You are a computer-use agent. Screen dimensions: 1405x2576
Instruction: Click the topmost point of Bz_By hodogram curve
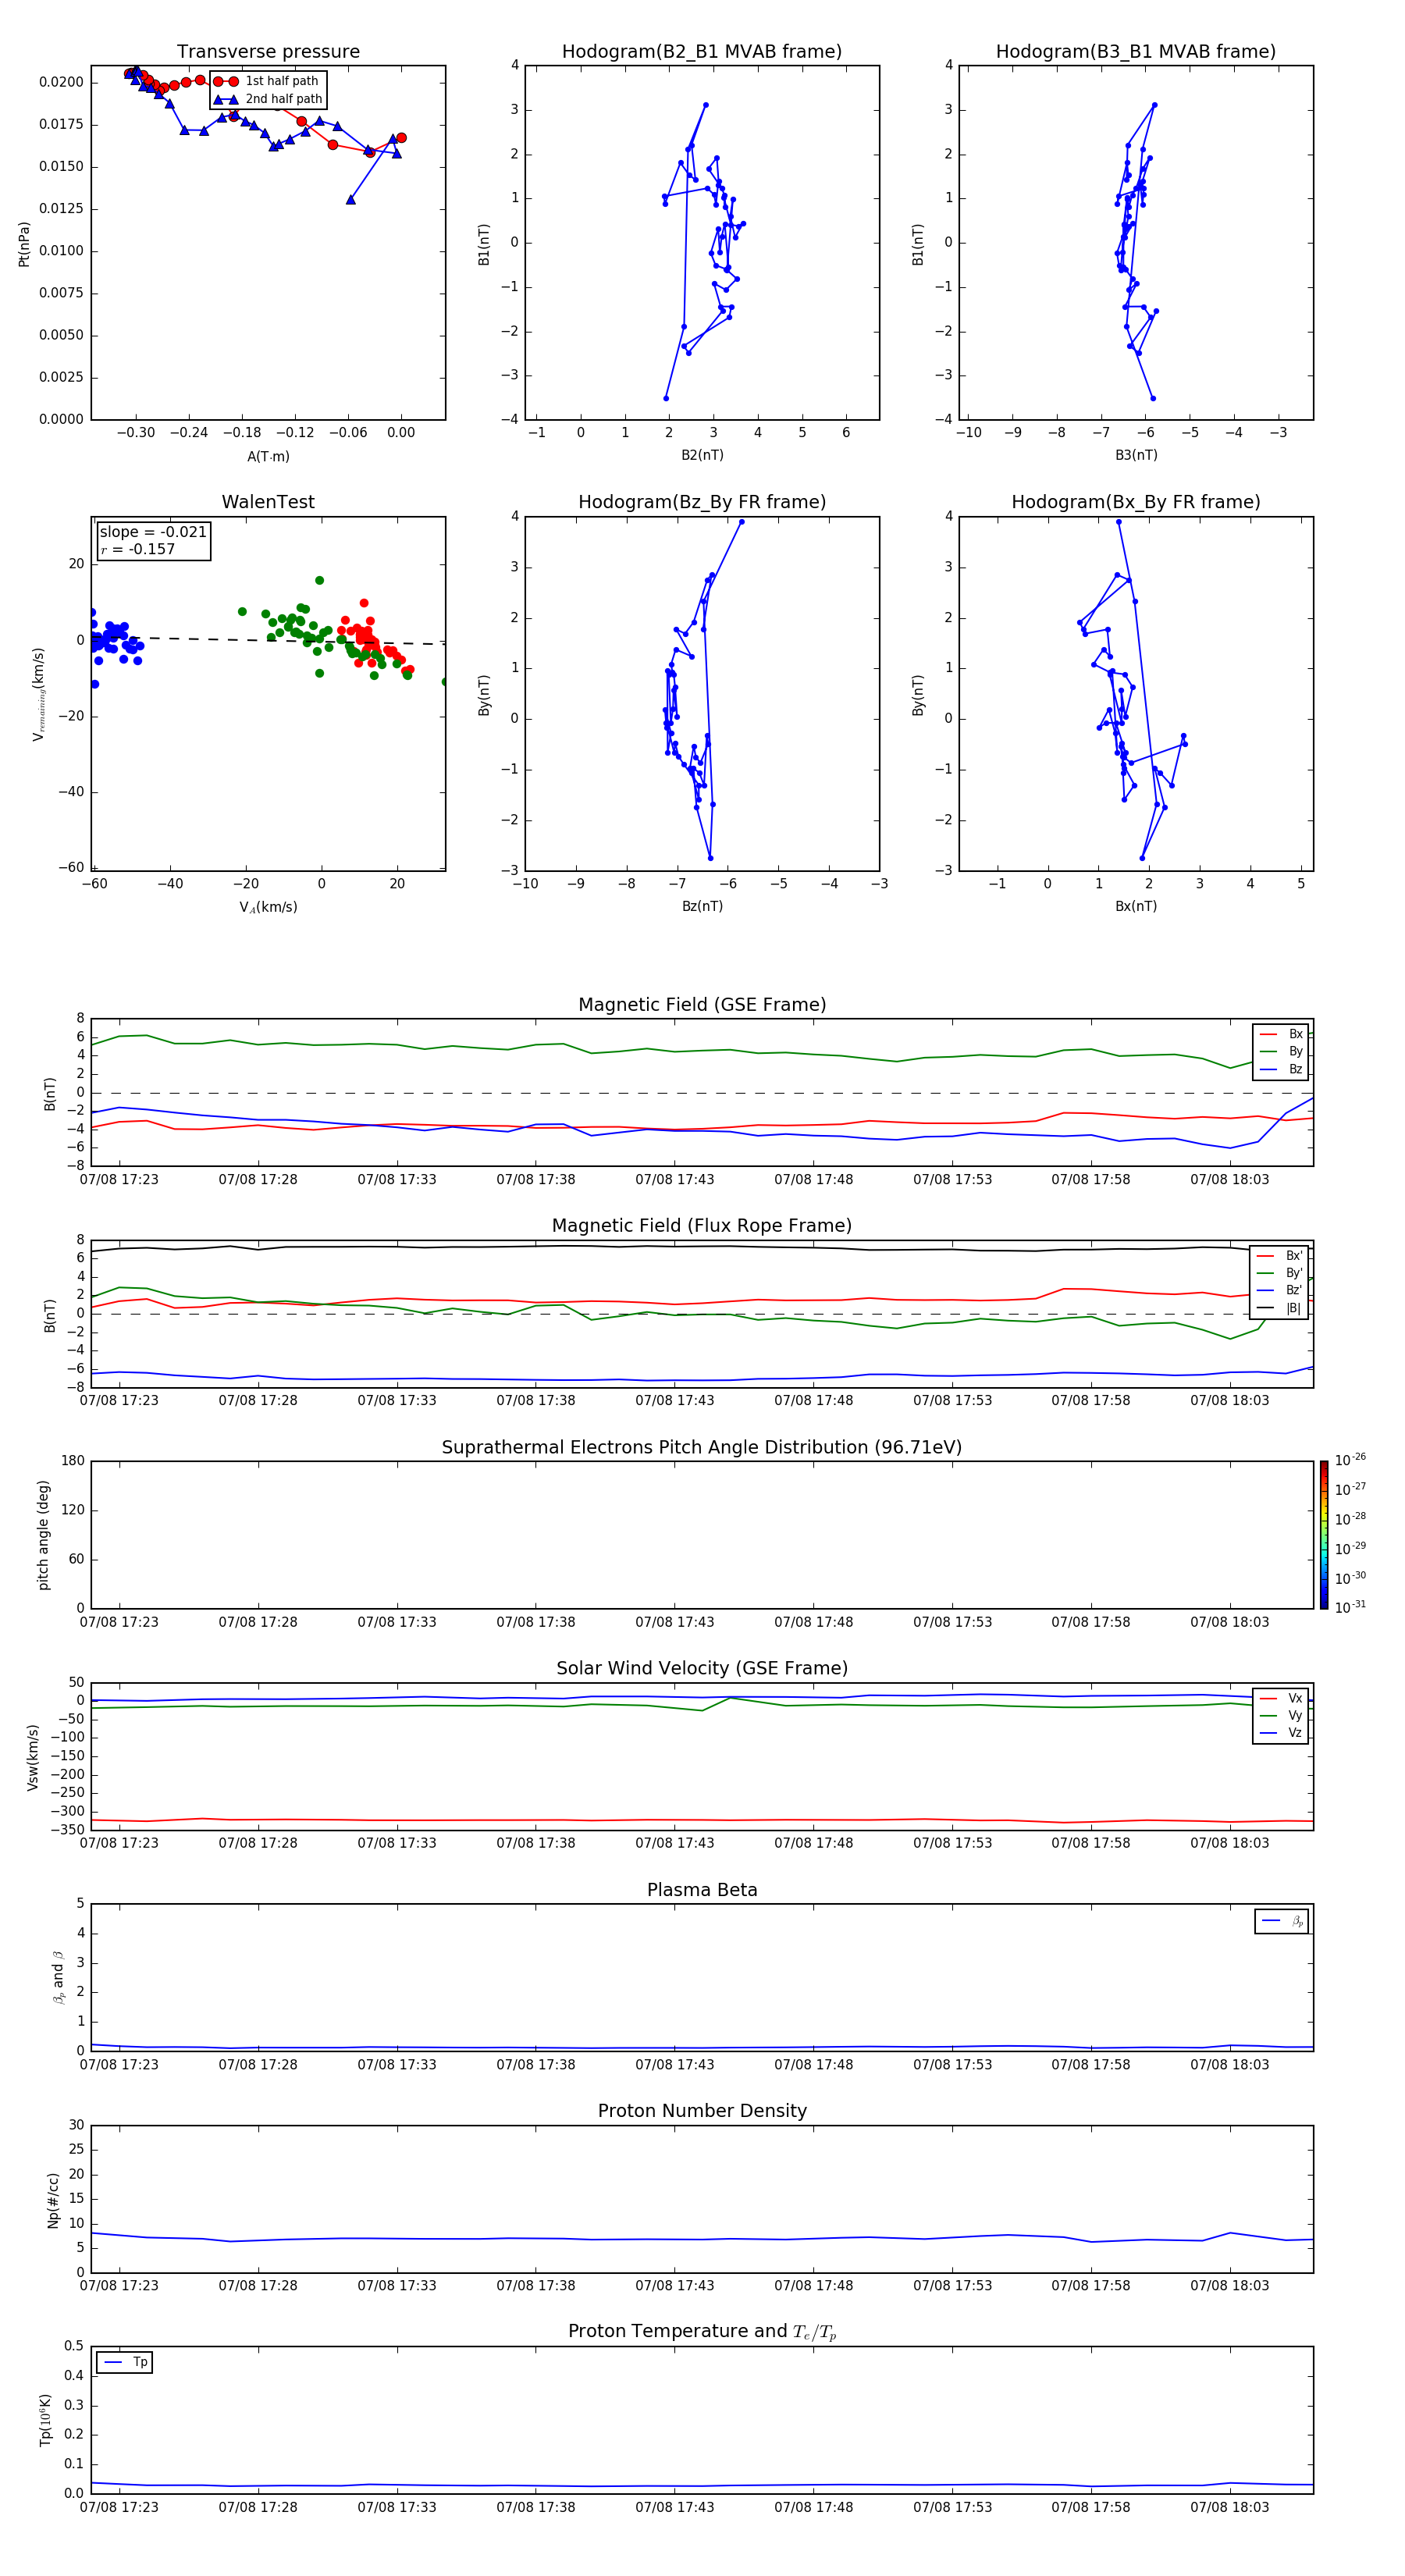click(741, 522)
